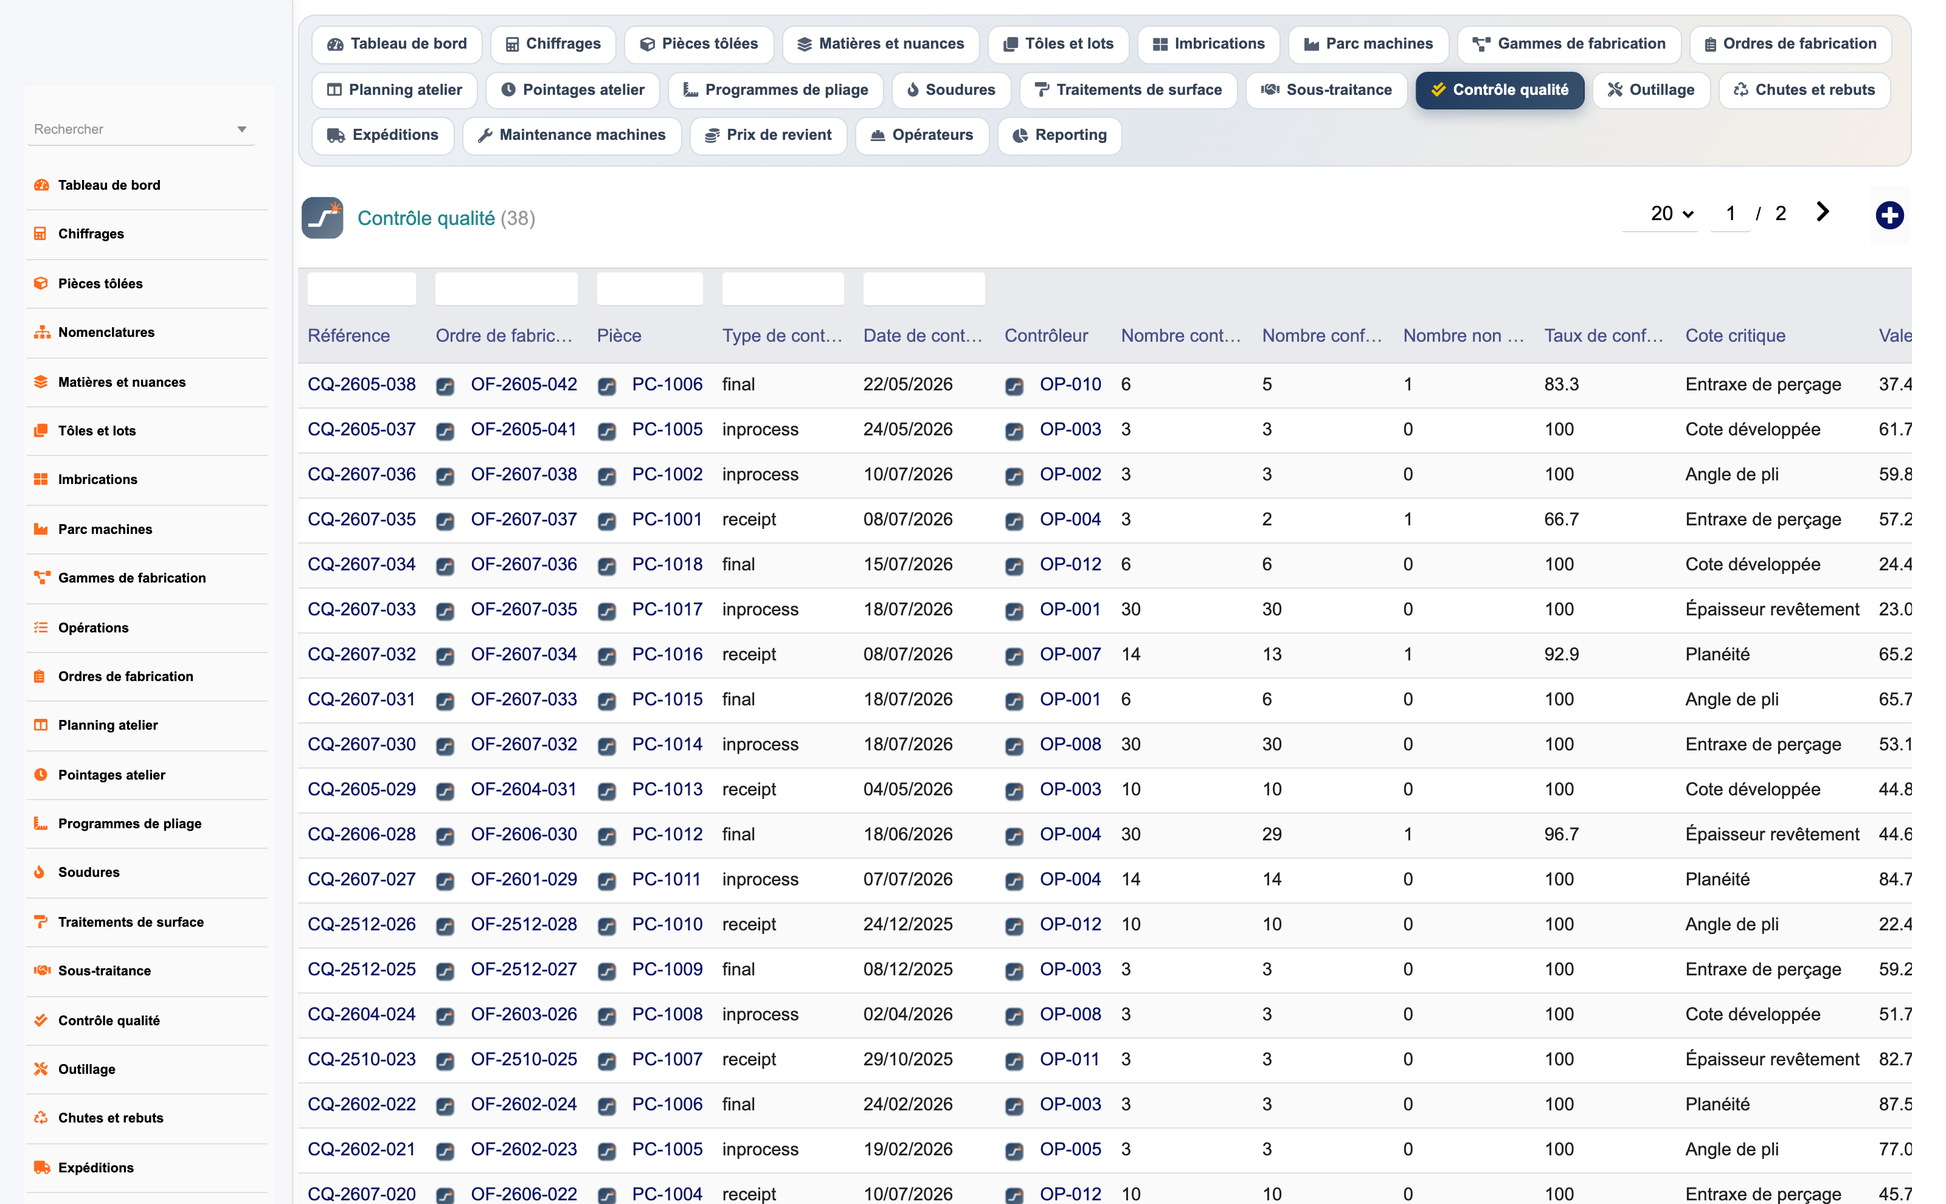Open Programmes de pliage tab
Image resolution: width=1946 pixels, height=1204 pixels.
click(775, 90)
